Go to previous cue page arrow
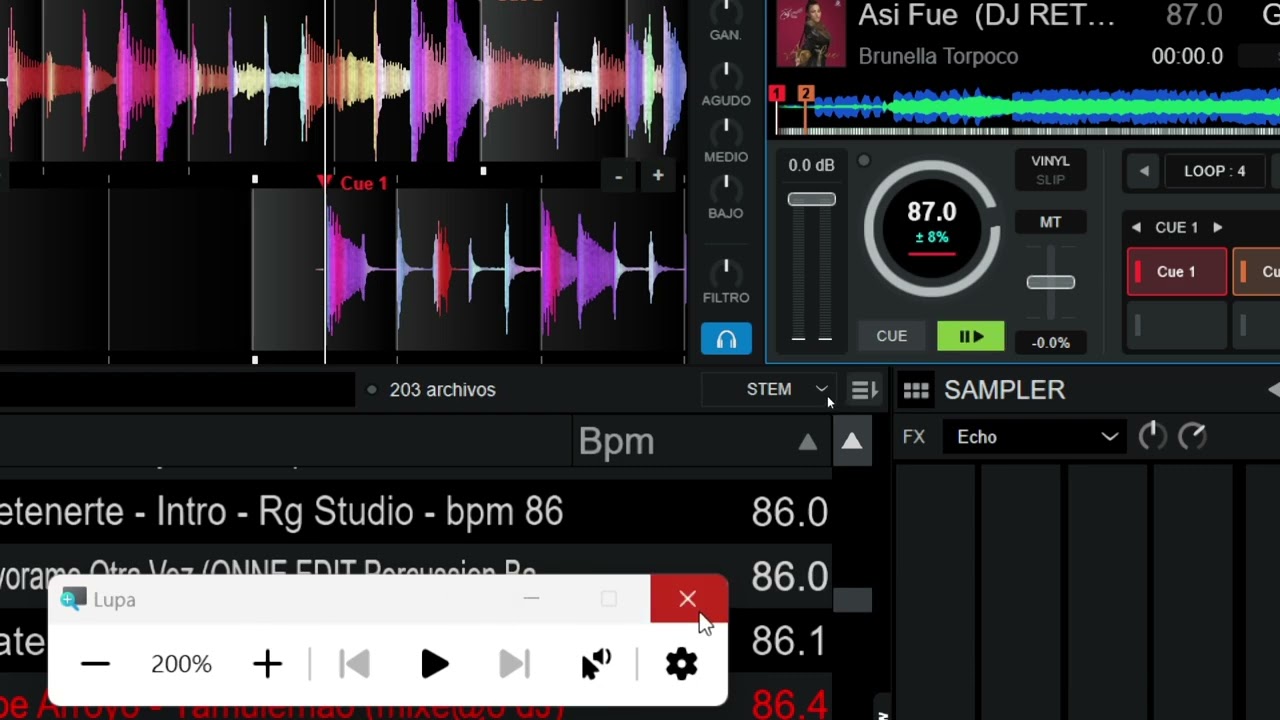This screenshot has height=720, width=1280. click(x=1136, y=228)
